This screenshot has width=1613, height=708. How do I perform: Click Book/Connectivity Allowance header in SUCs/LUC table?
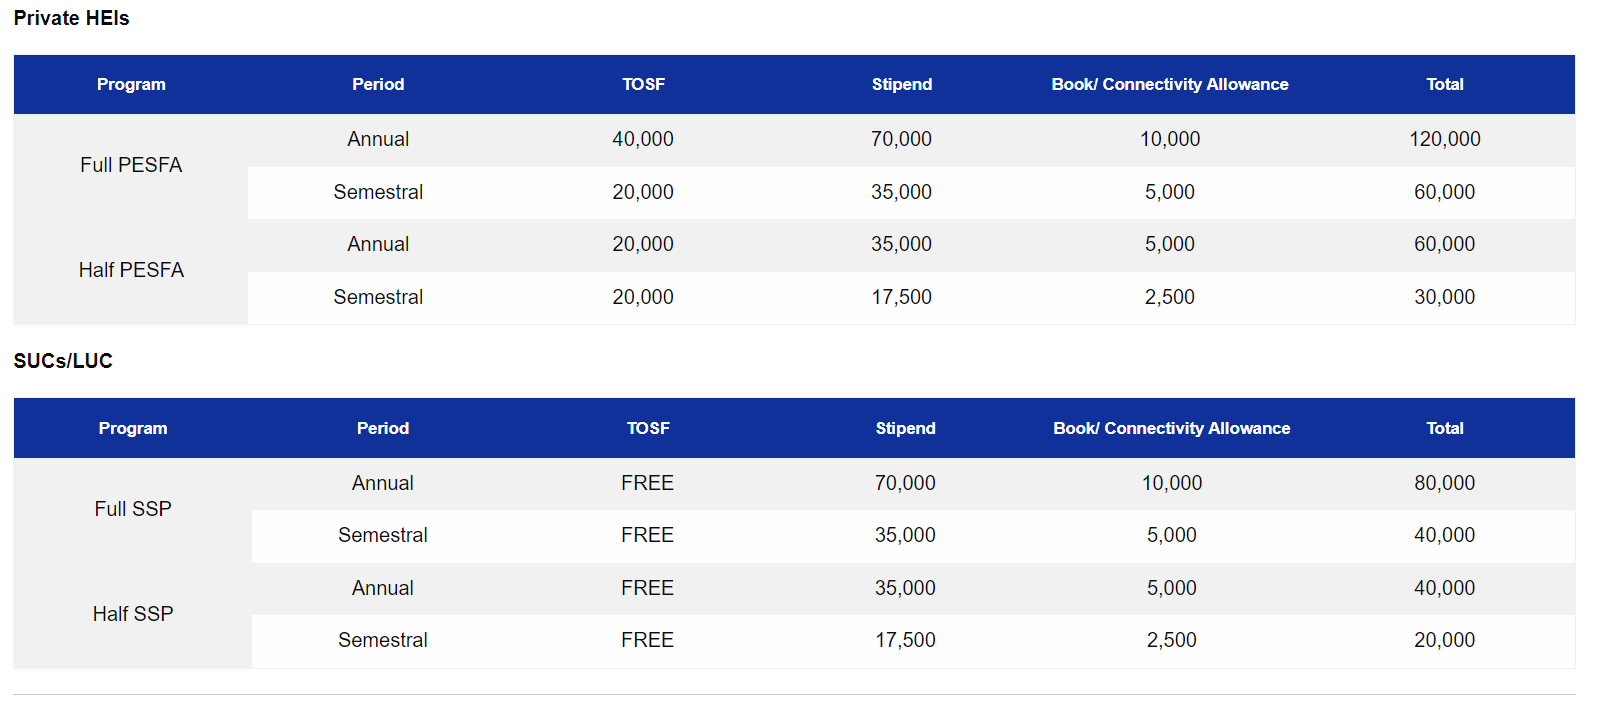1171,428
